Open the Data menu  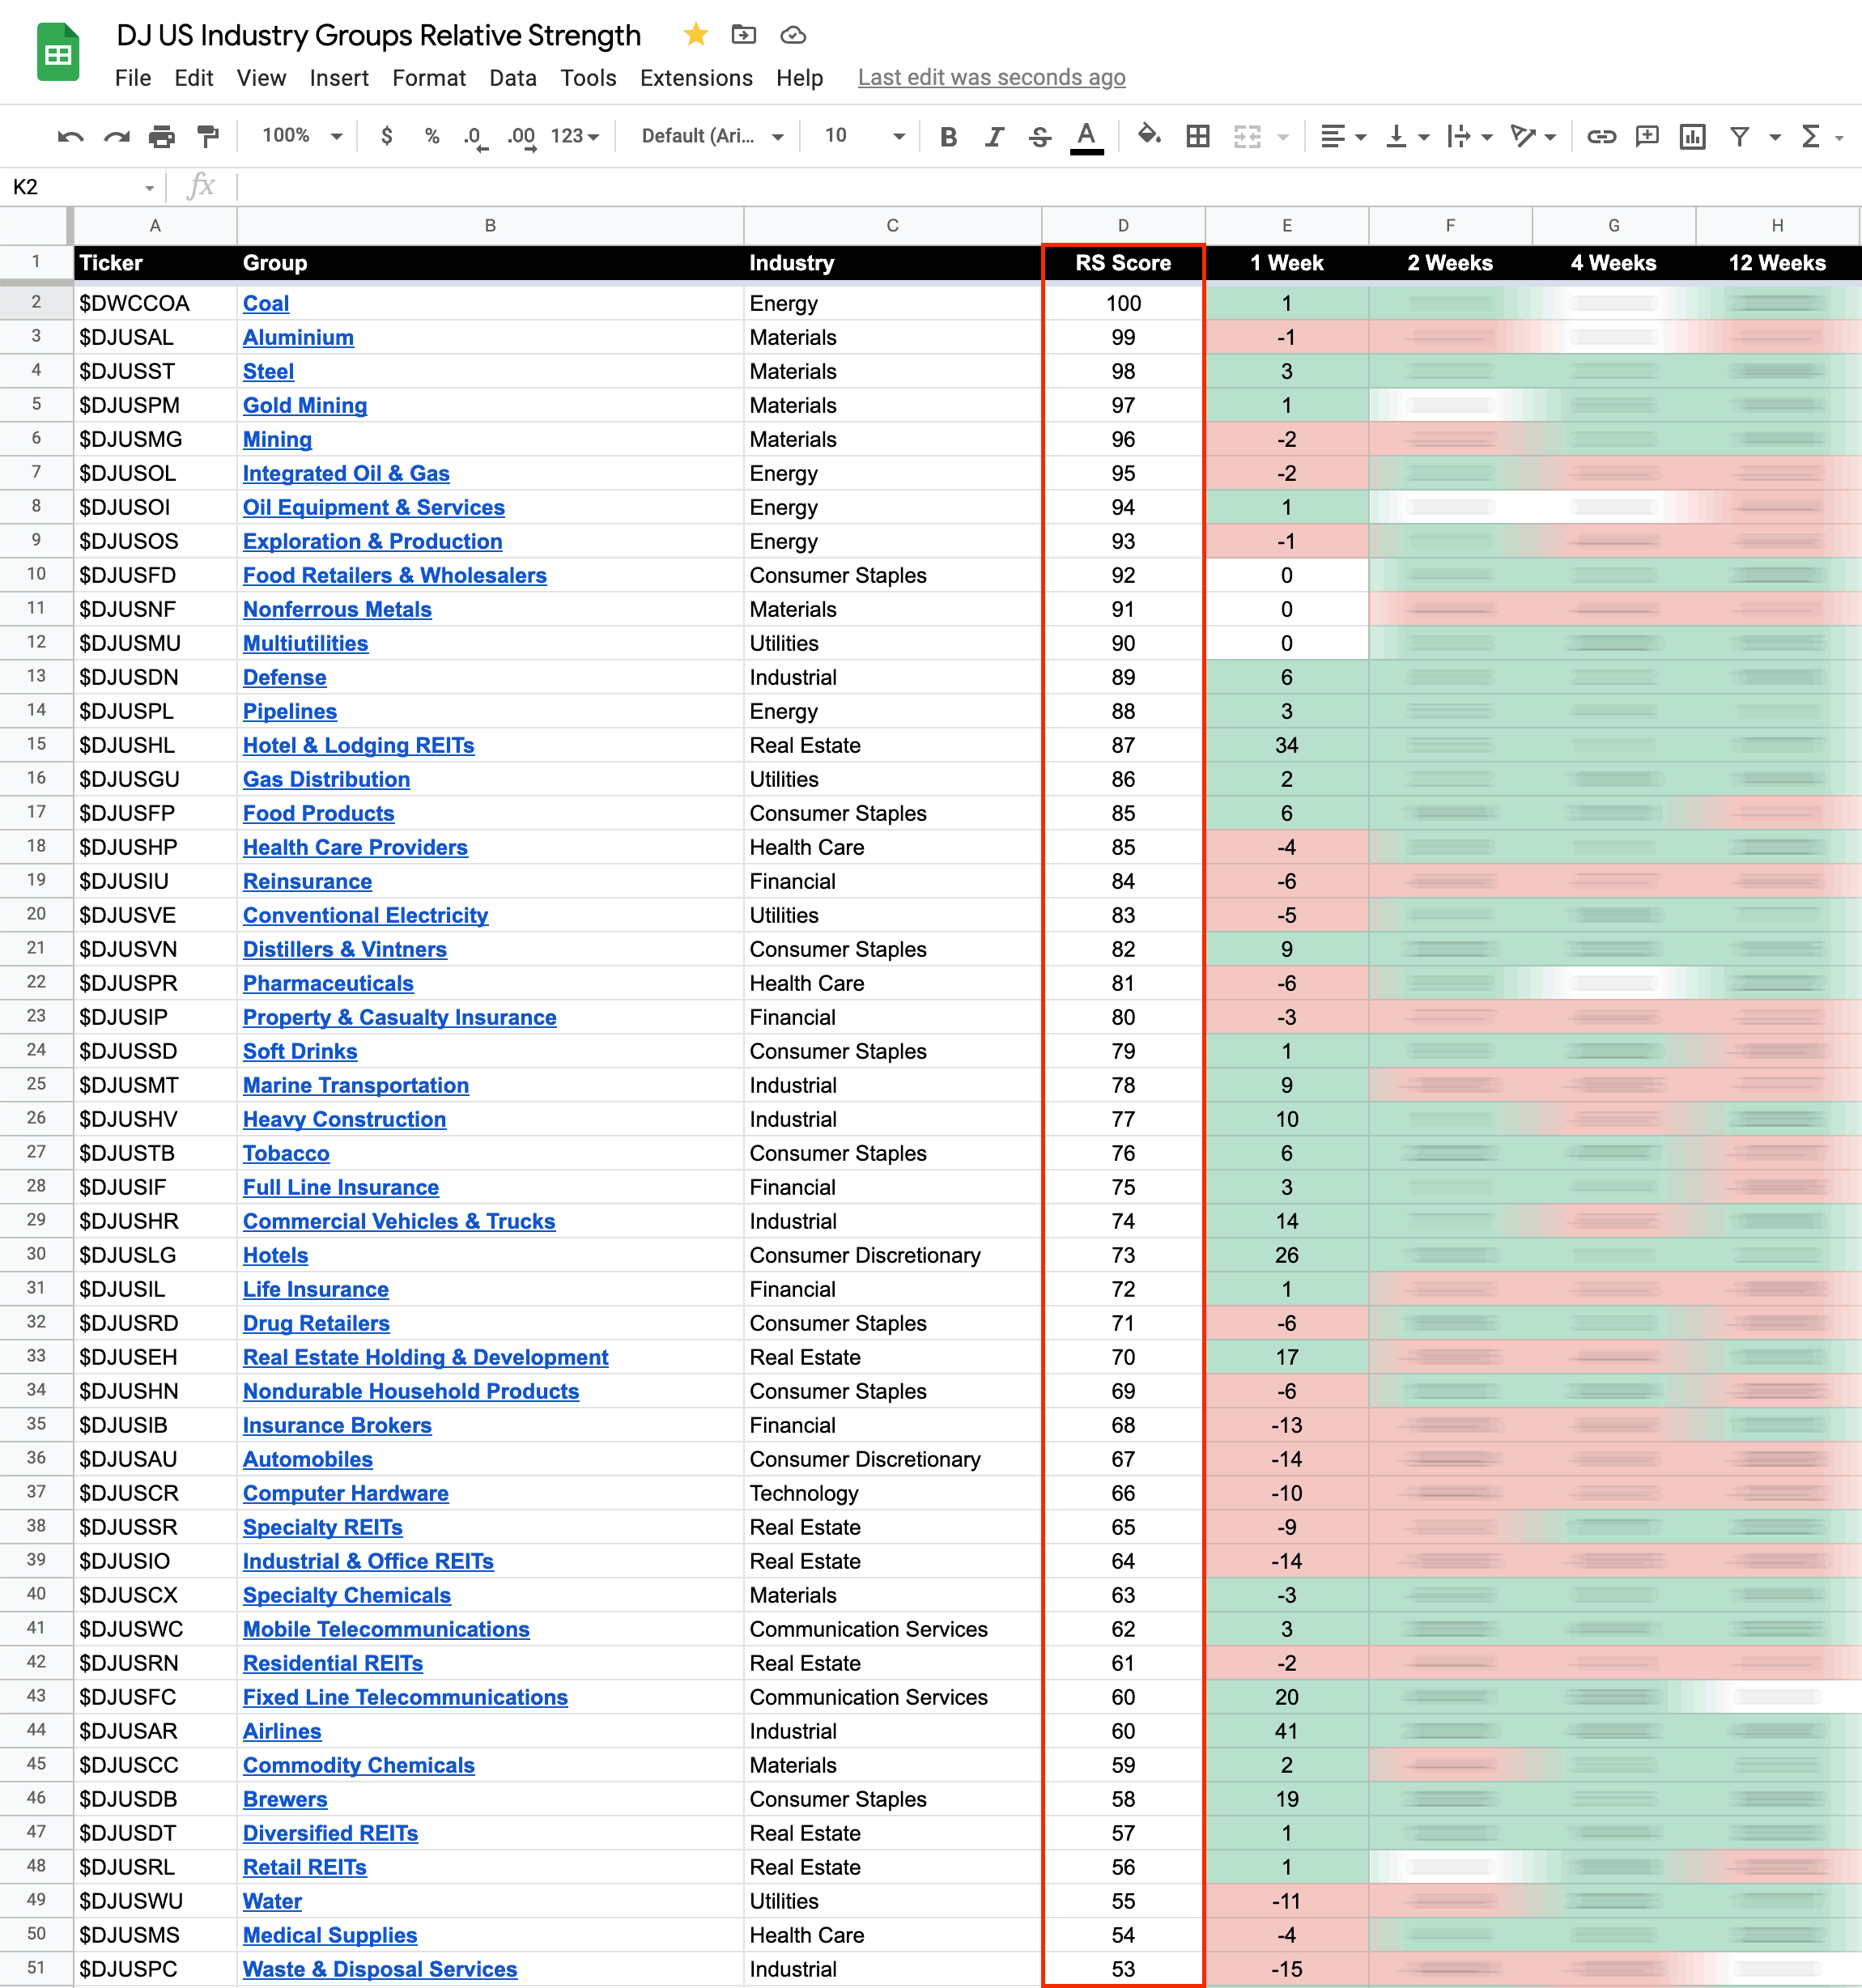tap(513, 78)
